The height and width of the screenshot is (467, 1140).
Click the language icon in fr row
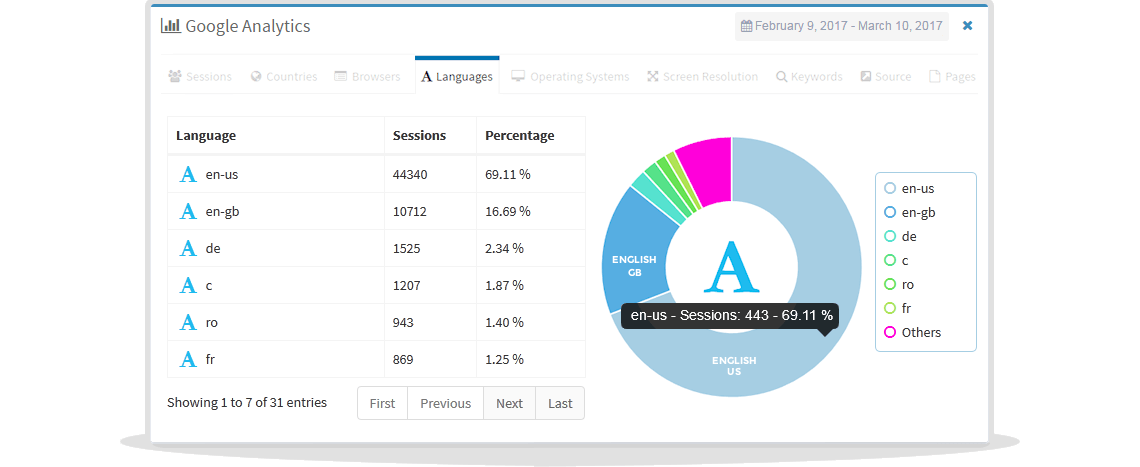(x=188, y=359)
